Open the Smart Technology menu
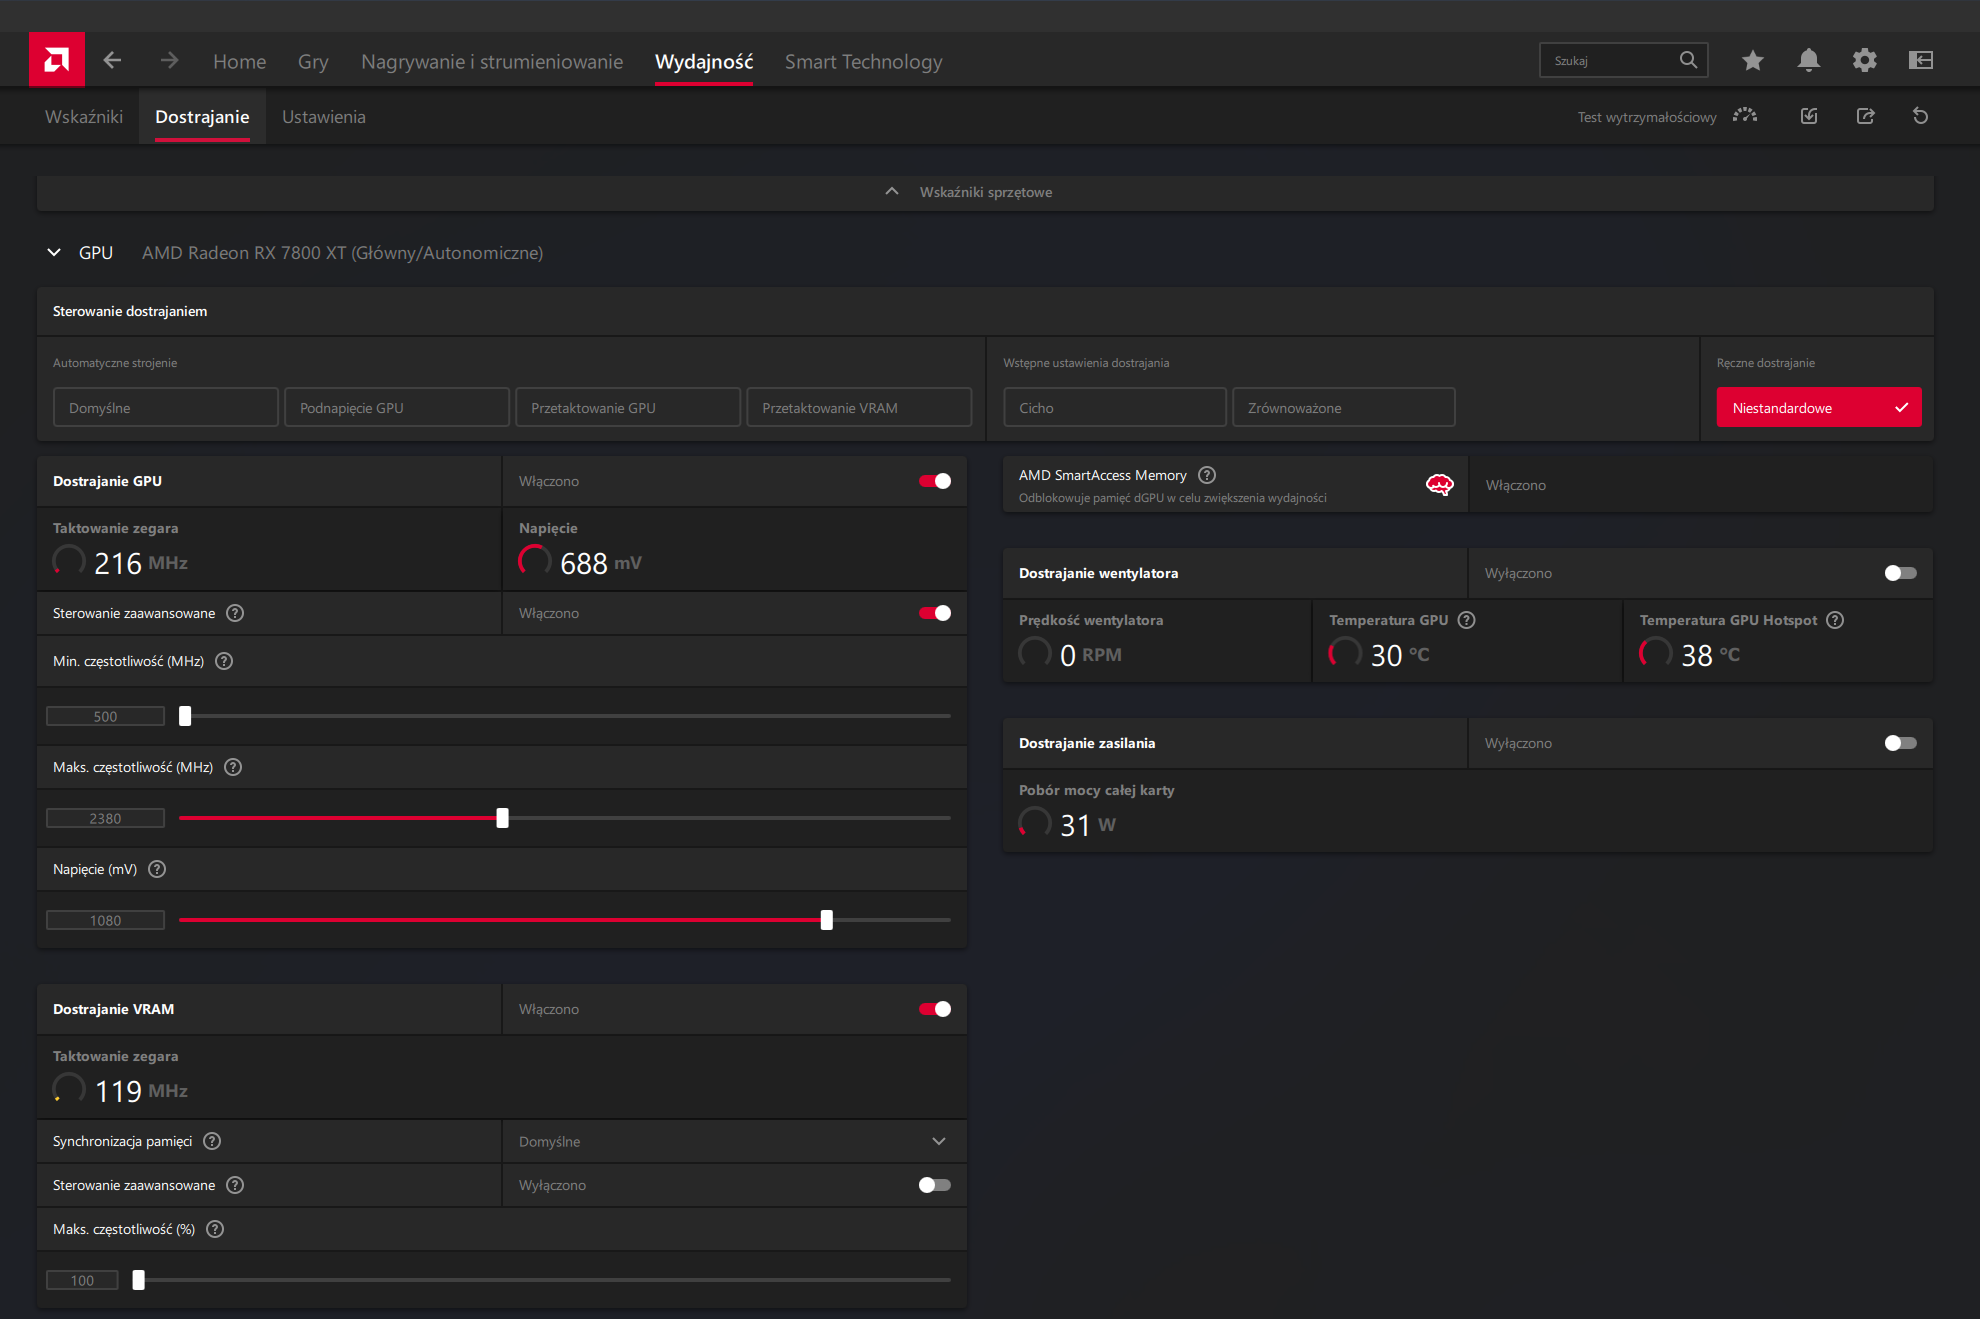 click(863, 62)
